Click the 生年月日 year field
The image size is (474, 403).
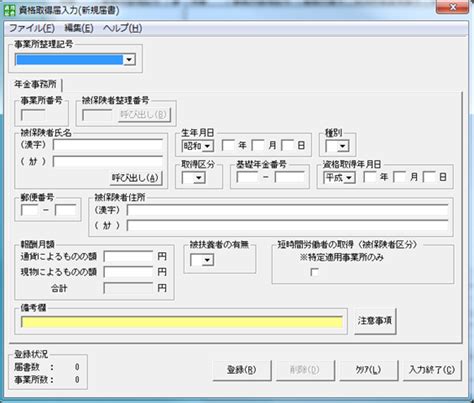229,145
